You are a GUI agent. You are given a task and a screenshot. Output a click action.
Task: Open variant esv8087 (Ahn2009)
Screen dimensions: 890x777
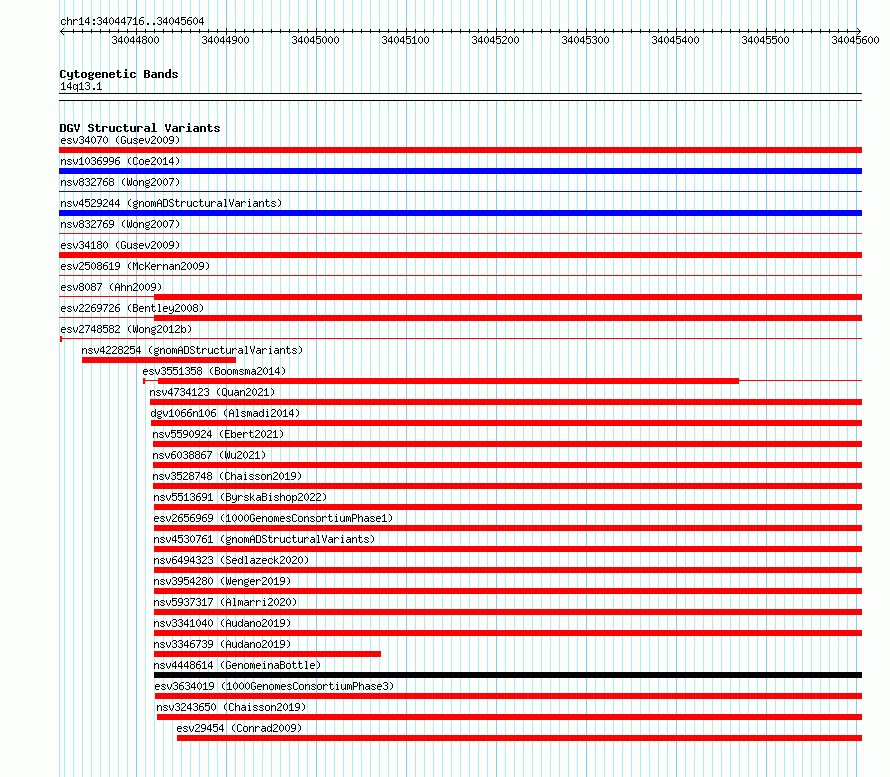[111, 287]
